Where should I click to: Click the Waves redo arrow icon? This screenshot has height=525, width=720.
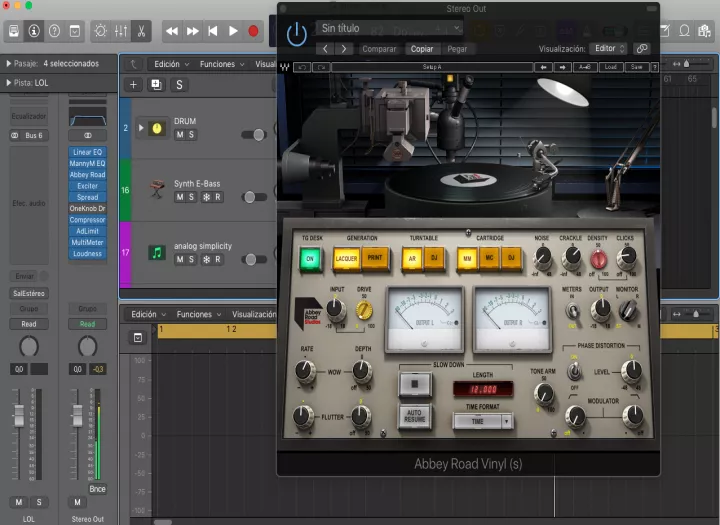(321, 67)
